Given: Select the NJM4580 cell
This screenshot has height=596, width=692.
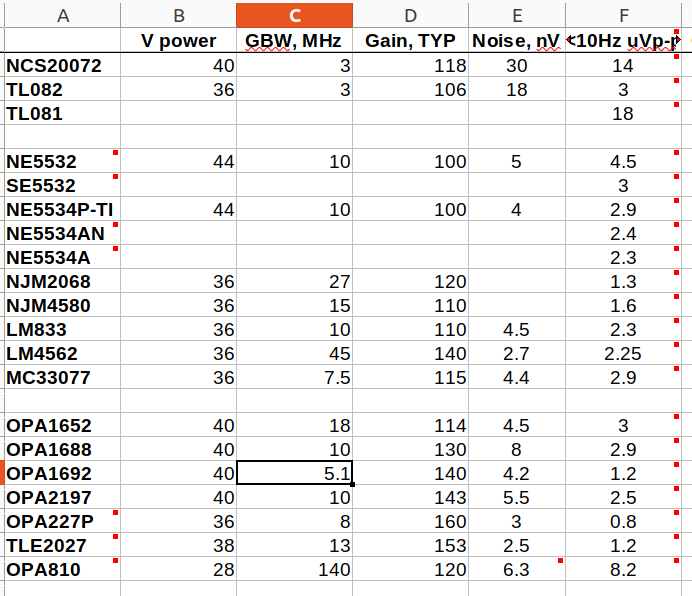Looking at the screenshot, I should pos(63,305).
